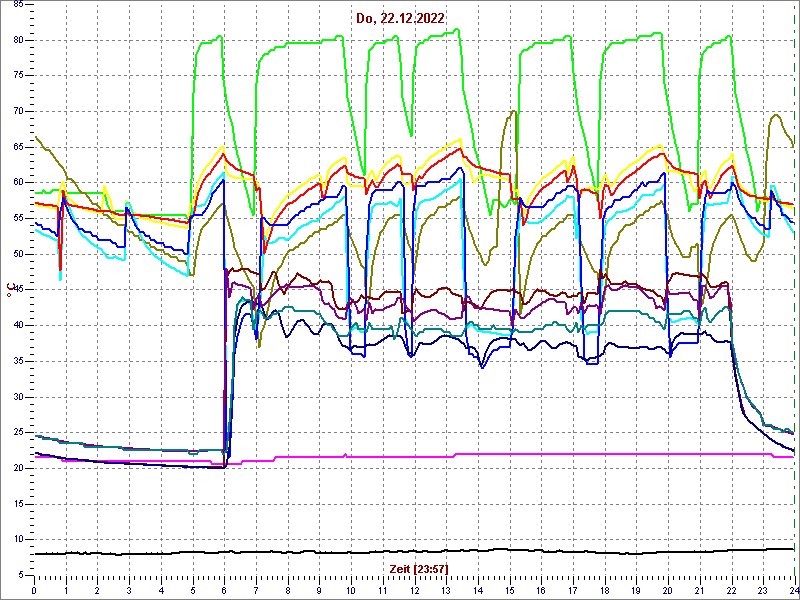Viewport: 800px width, 600px height.
Task: Click hour 19 on the time axis
Action: [636, 590]
